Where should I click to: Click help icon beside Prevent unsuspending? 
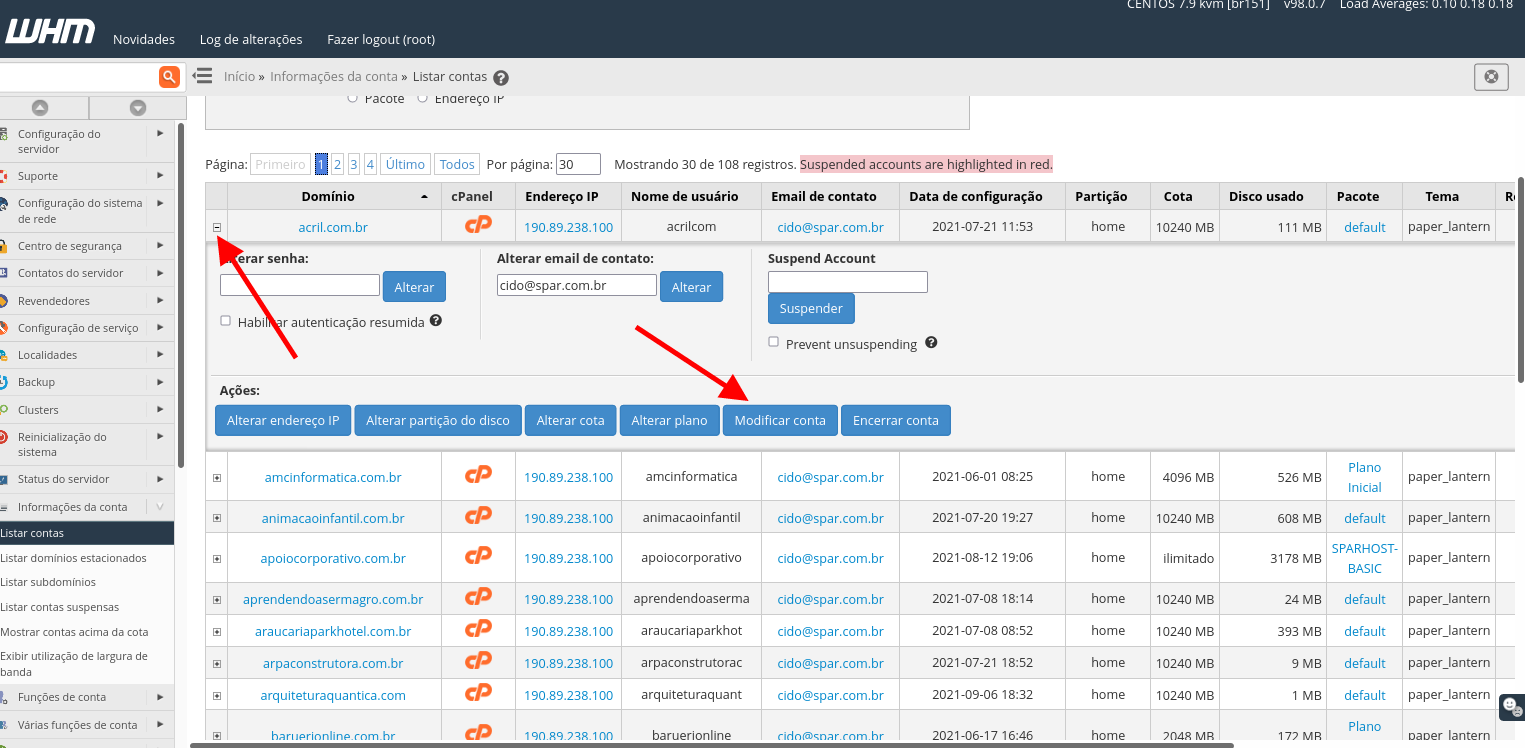[931, 343]
